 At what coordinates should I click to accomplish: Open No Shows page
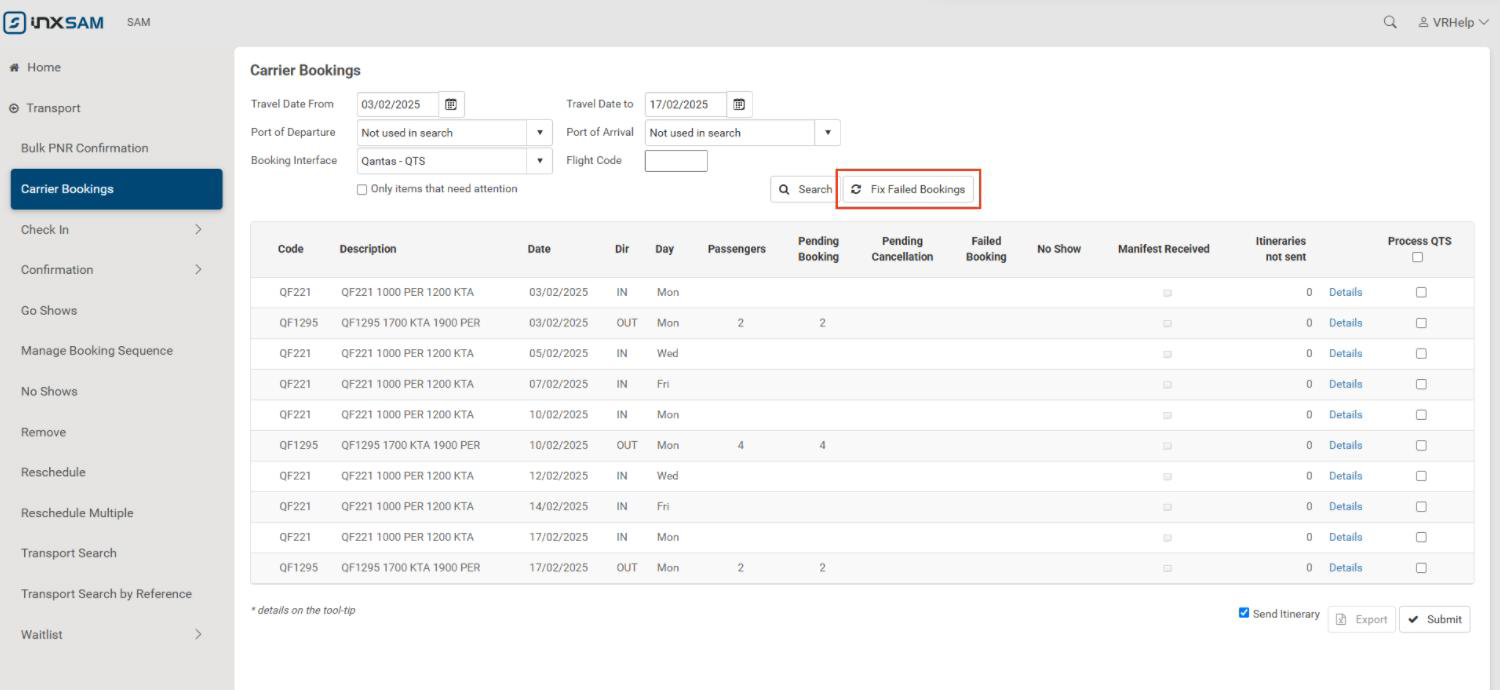(49, 391)
